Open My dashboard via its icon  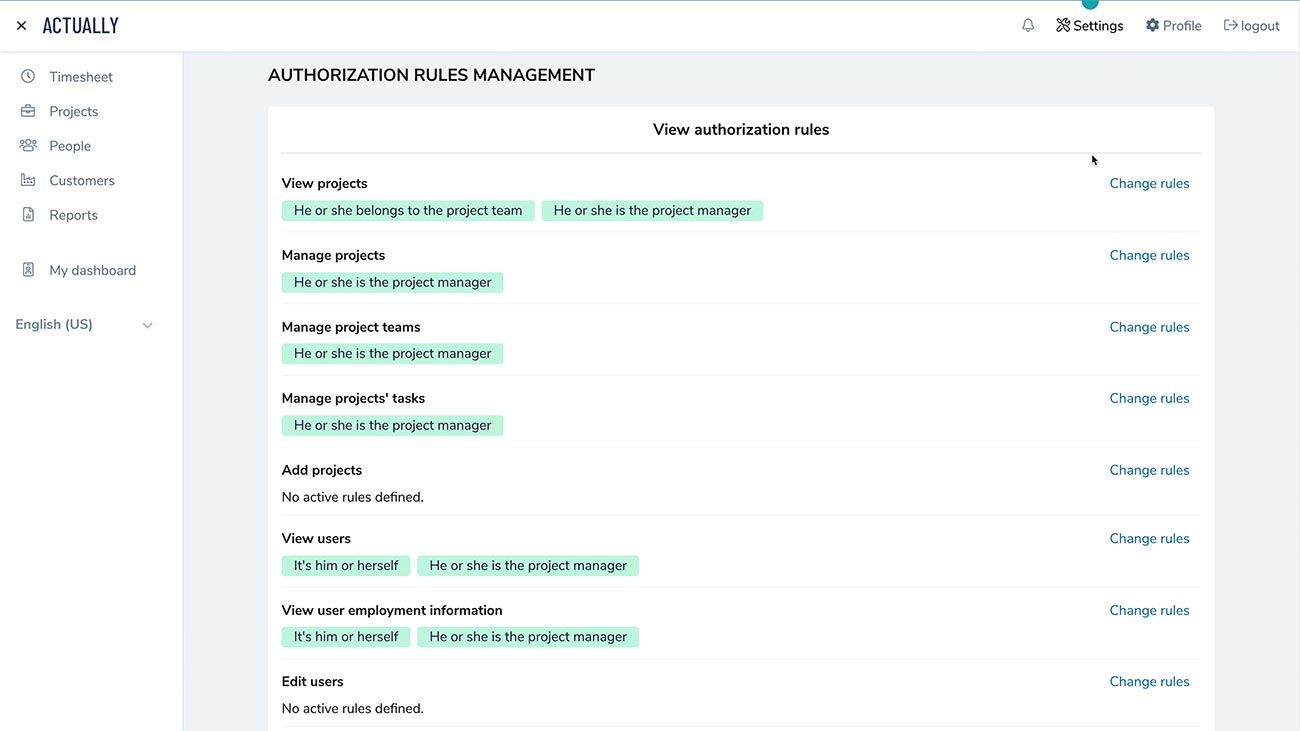28,269
